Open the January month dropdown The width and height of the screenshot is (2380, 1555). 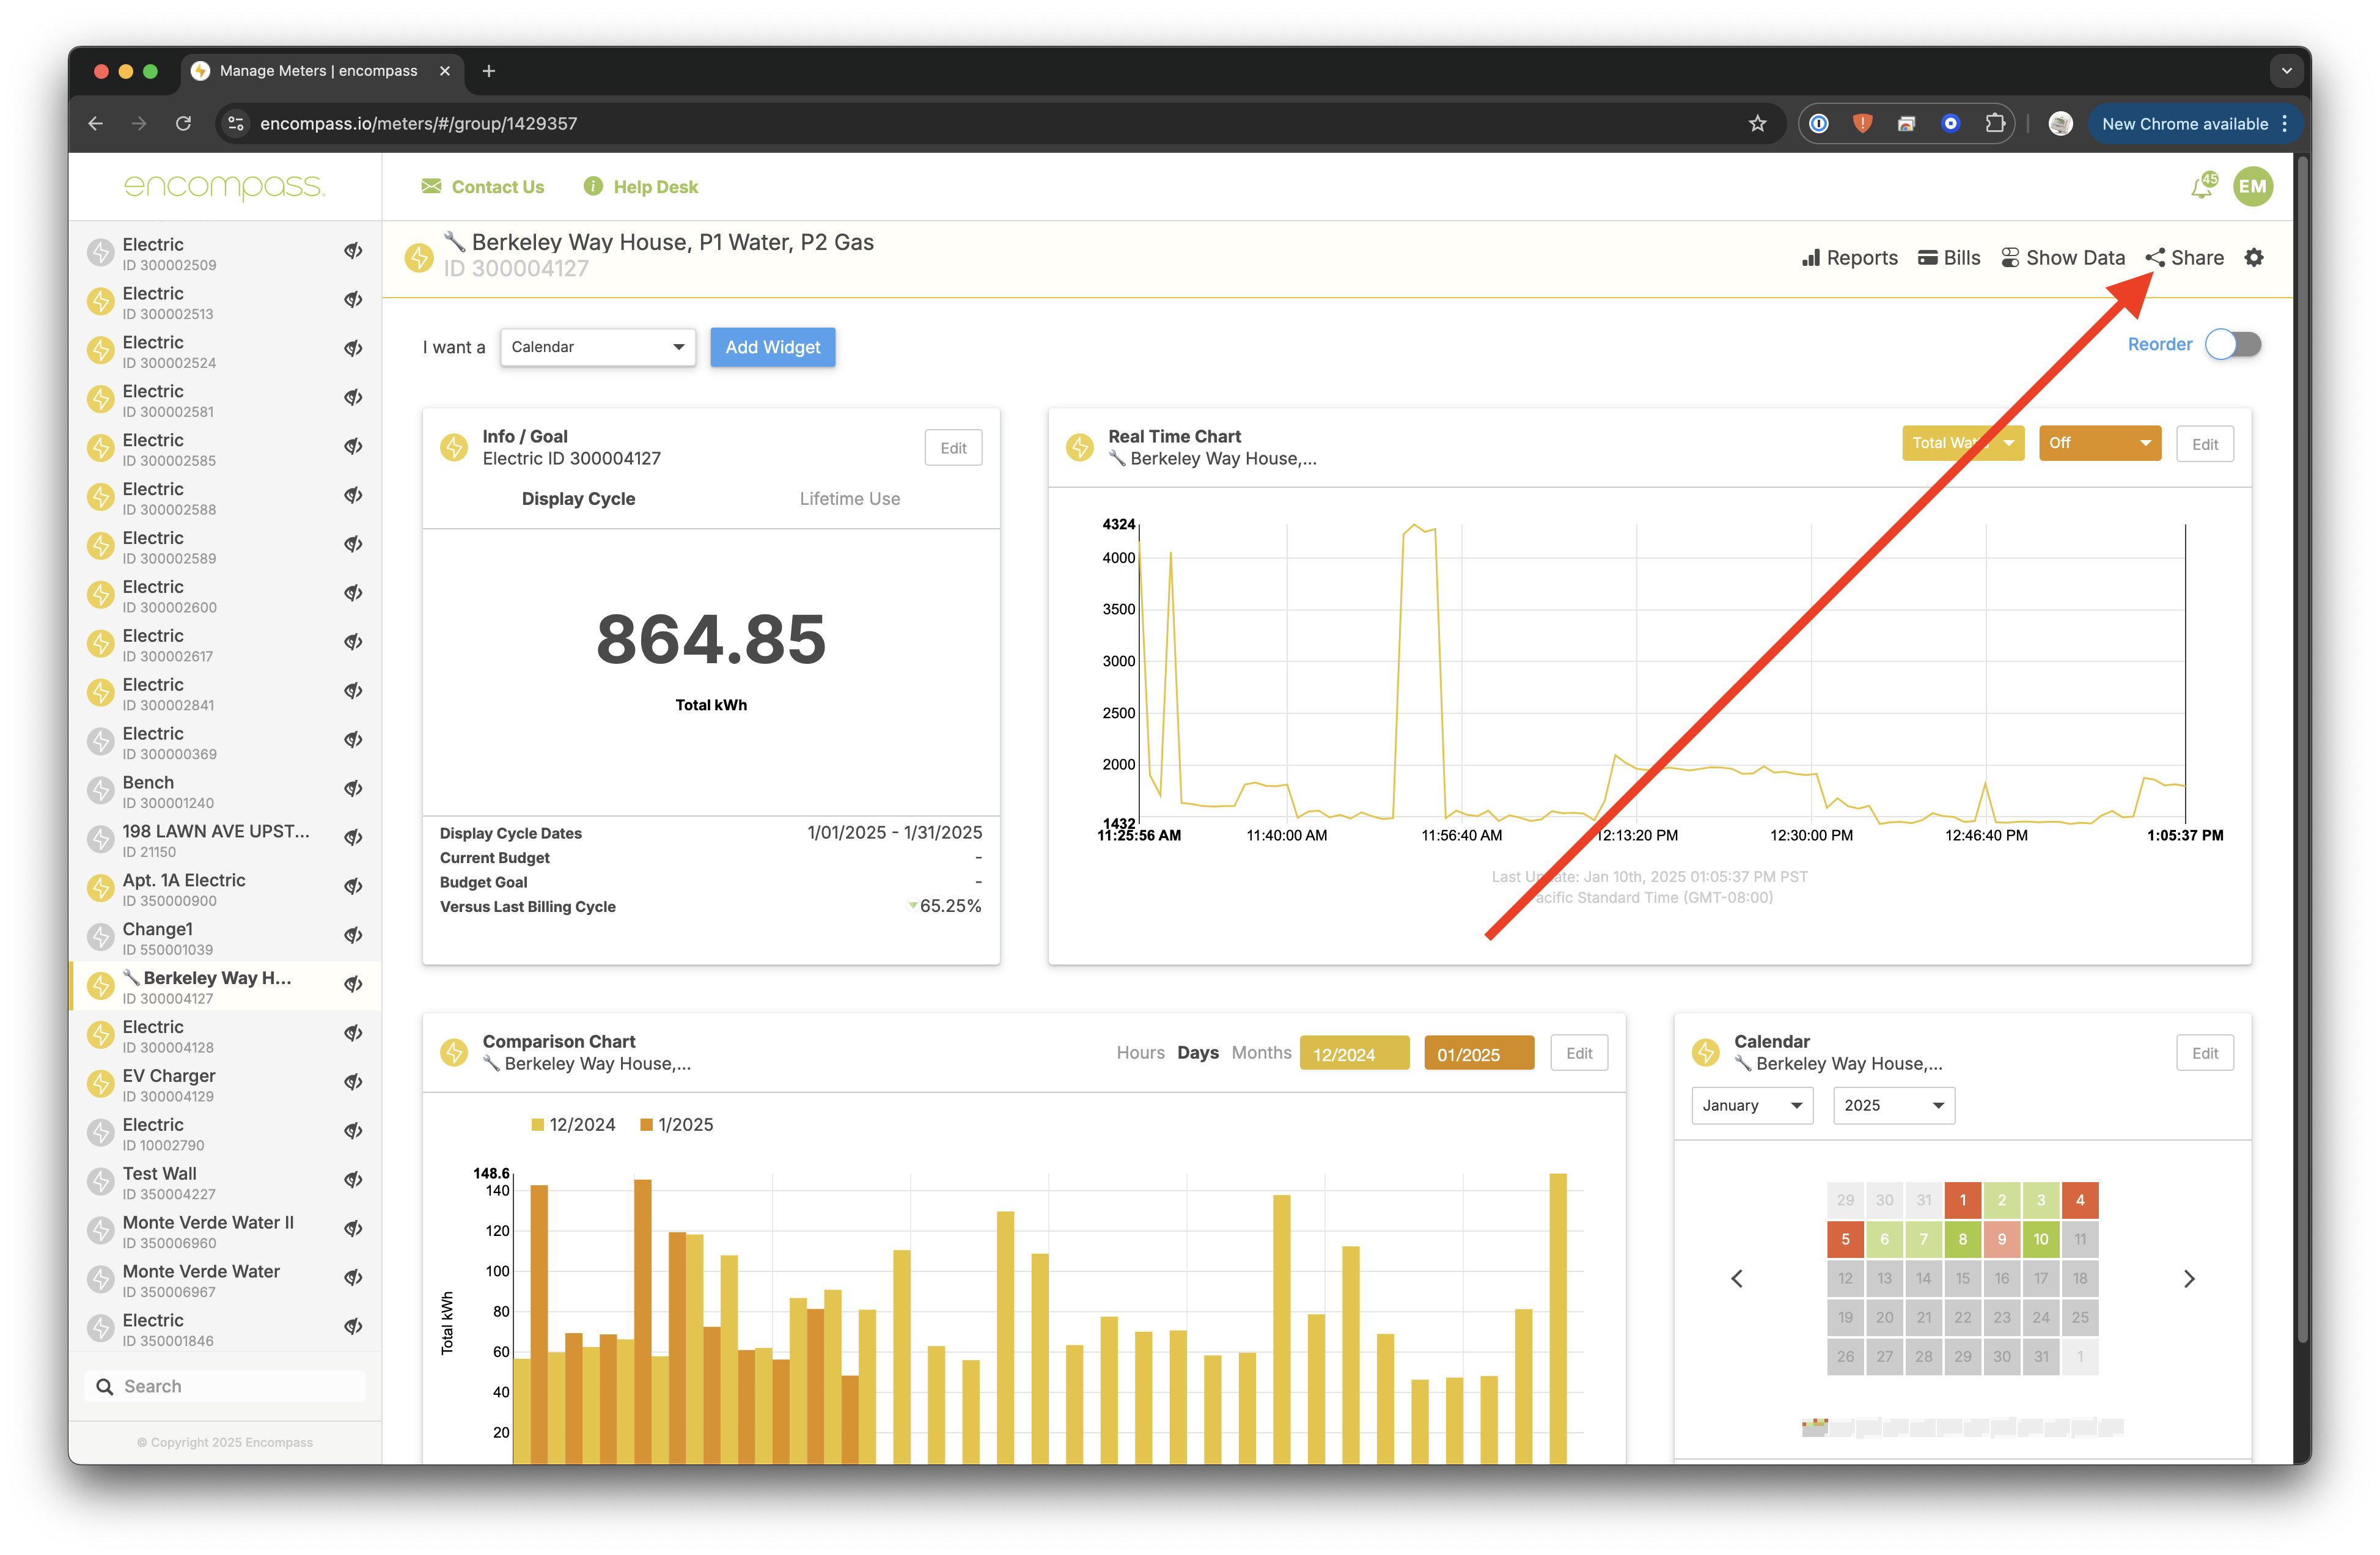(x=1751, y=1106)
